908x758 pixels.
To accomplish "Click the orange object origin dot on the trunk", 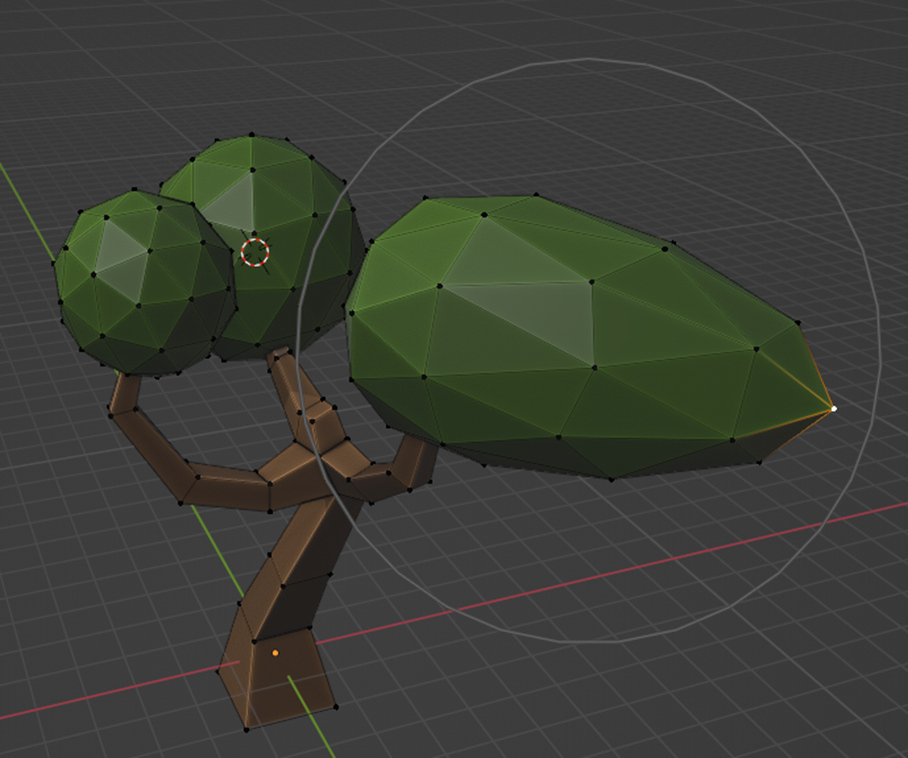I will click(275, 653).
